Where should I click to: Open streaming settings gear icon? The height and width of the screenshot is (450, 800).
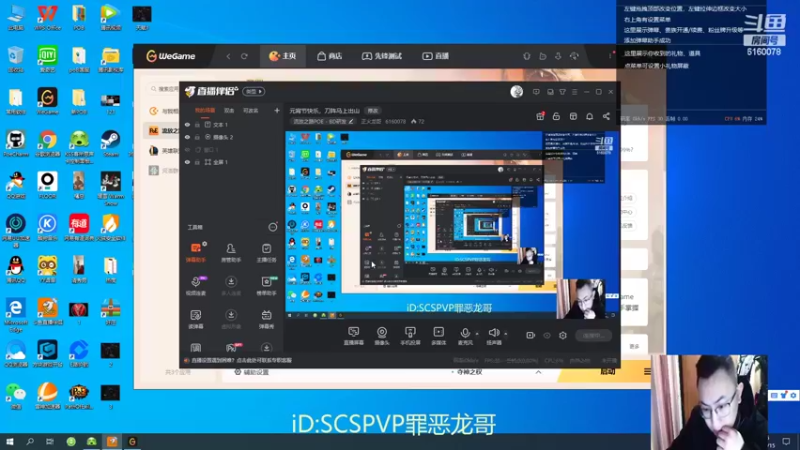pyautogui.click(x=563, y=335)
